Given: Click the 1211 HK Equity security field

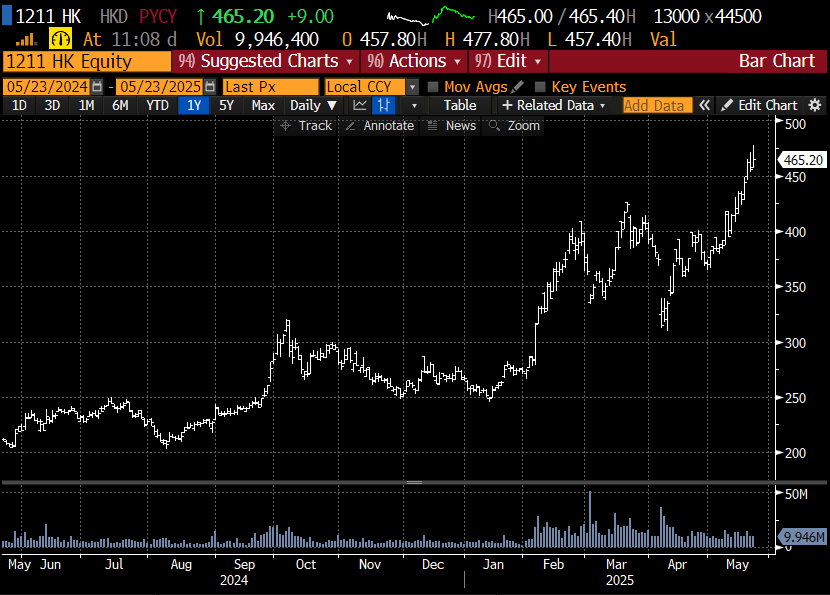Looking at the screenshot, I should point(87,61).
